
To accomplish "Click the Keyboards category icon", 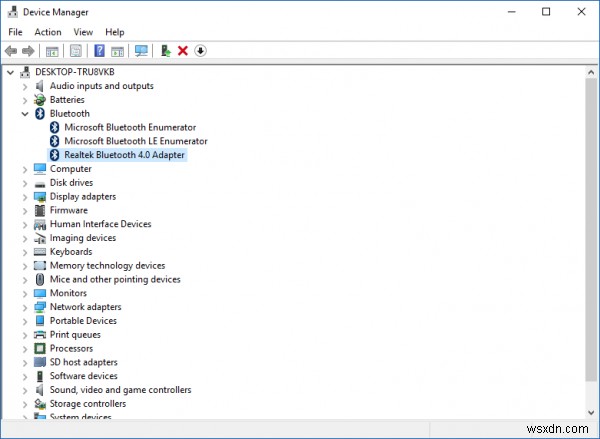I will 40,252.
